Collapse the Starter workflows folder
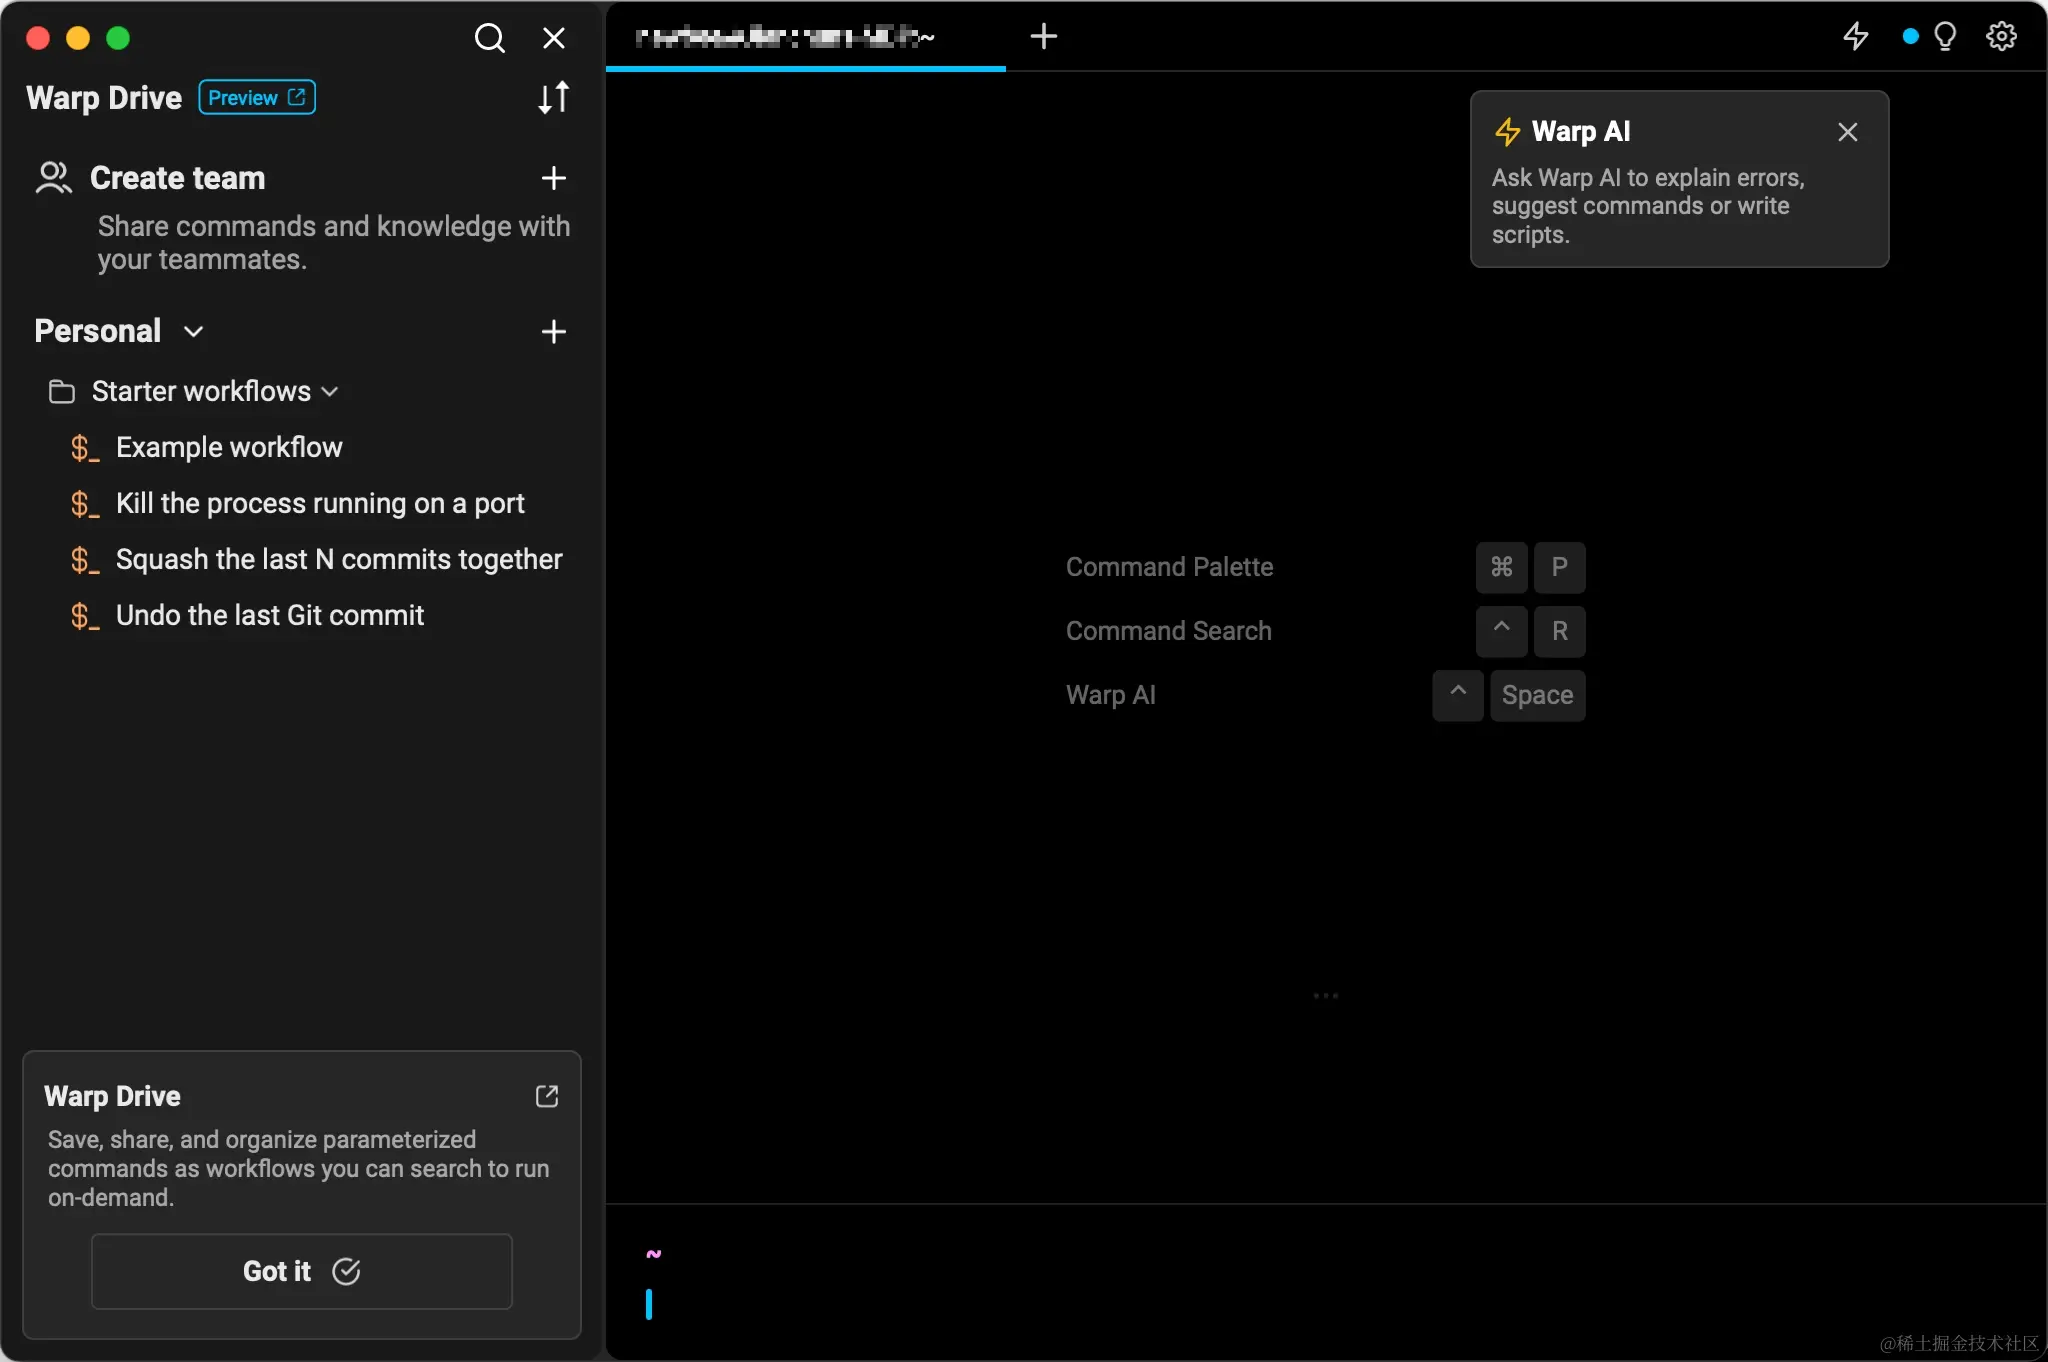This screenshot has height=1362, width=2048. pos(330,392)
